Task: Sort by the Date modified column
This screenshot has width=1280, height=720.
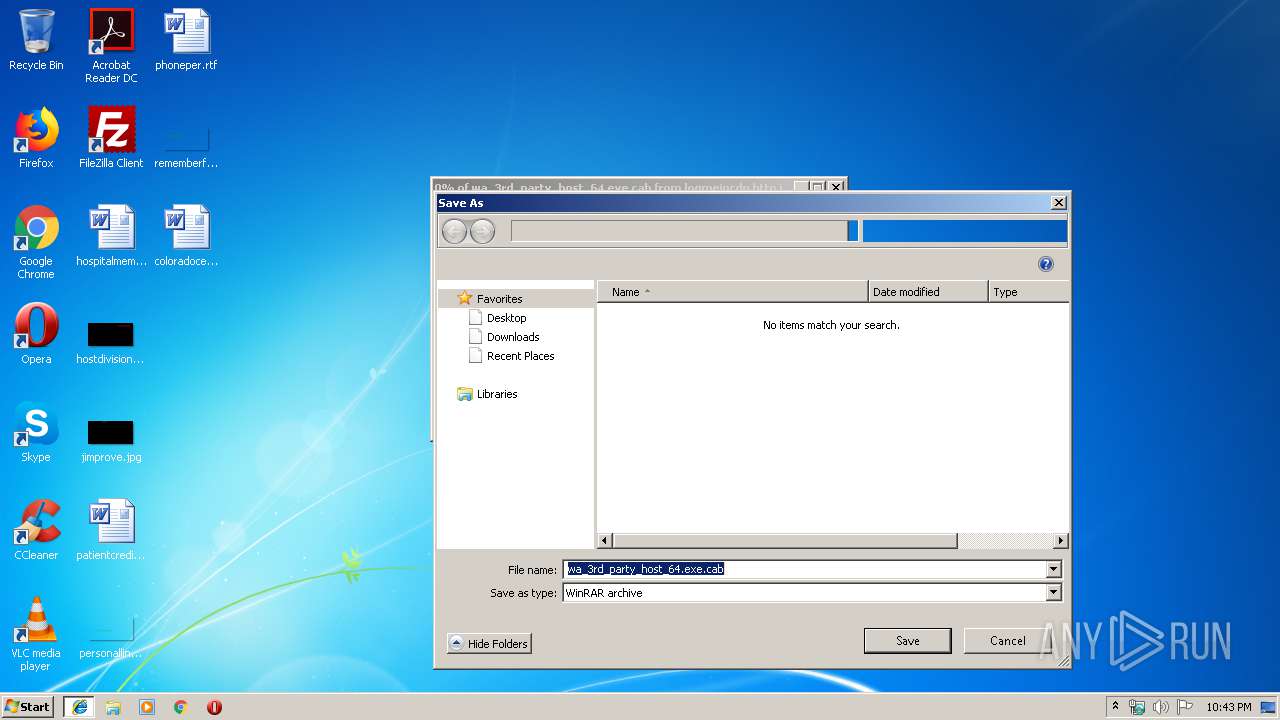Action: tap(928, 292)
